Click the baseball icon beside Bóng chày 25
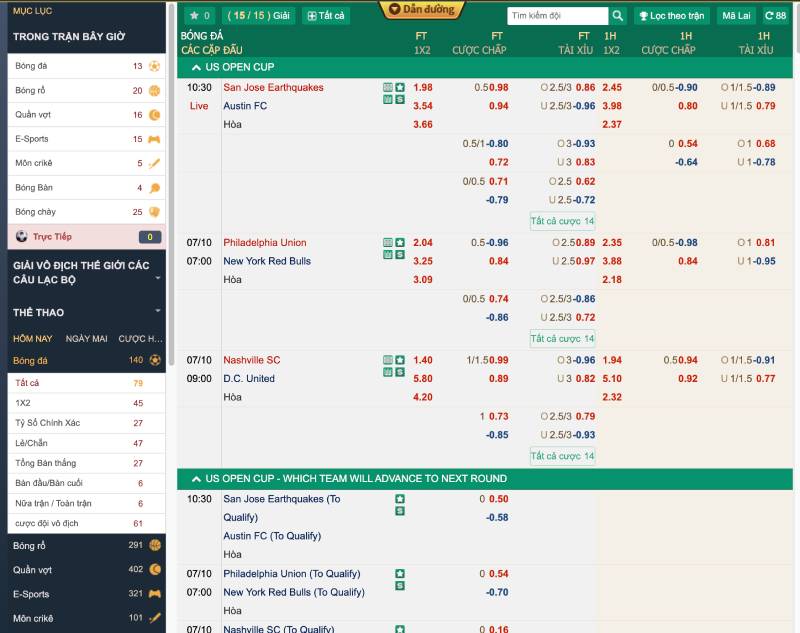This screenshot has width=800, height=633. (x=154, y=212)
